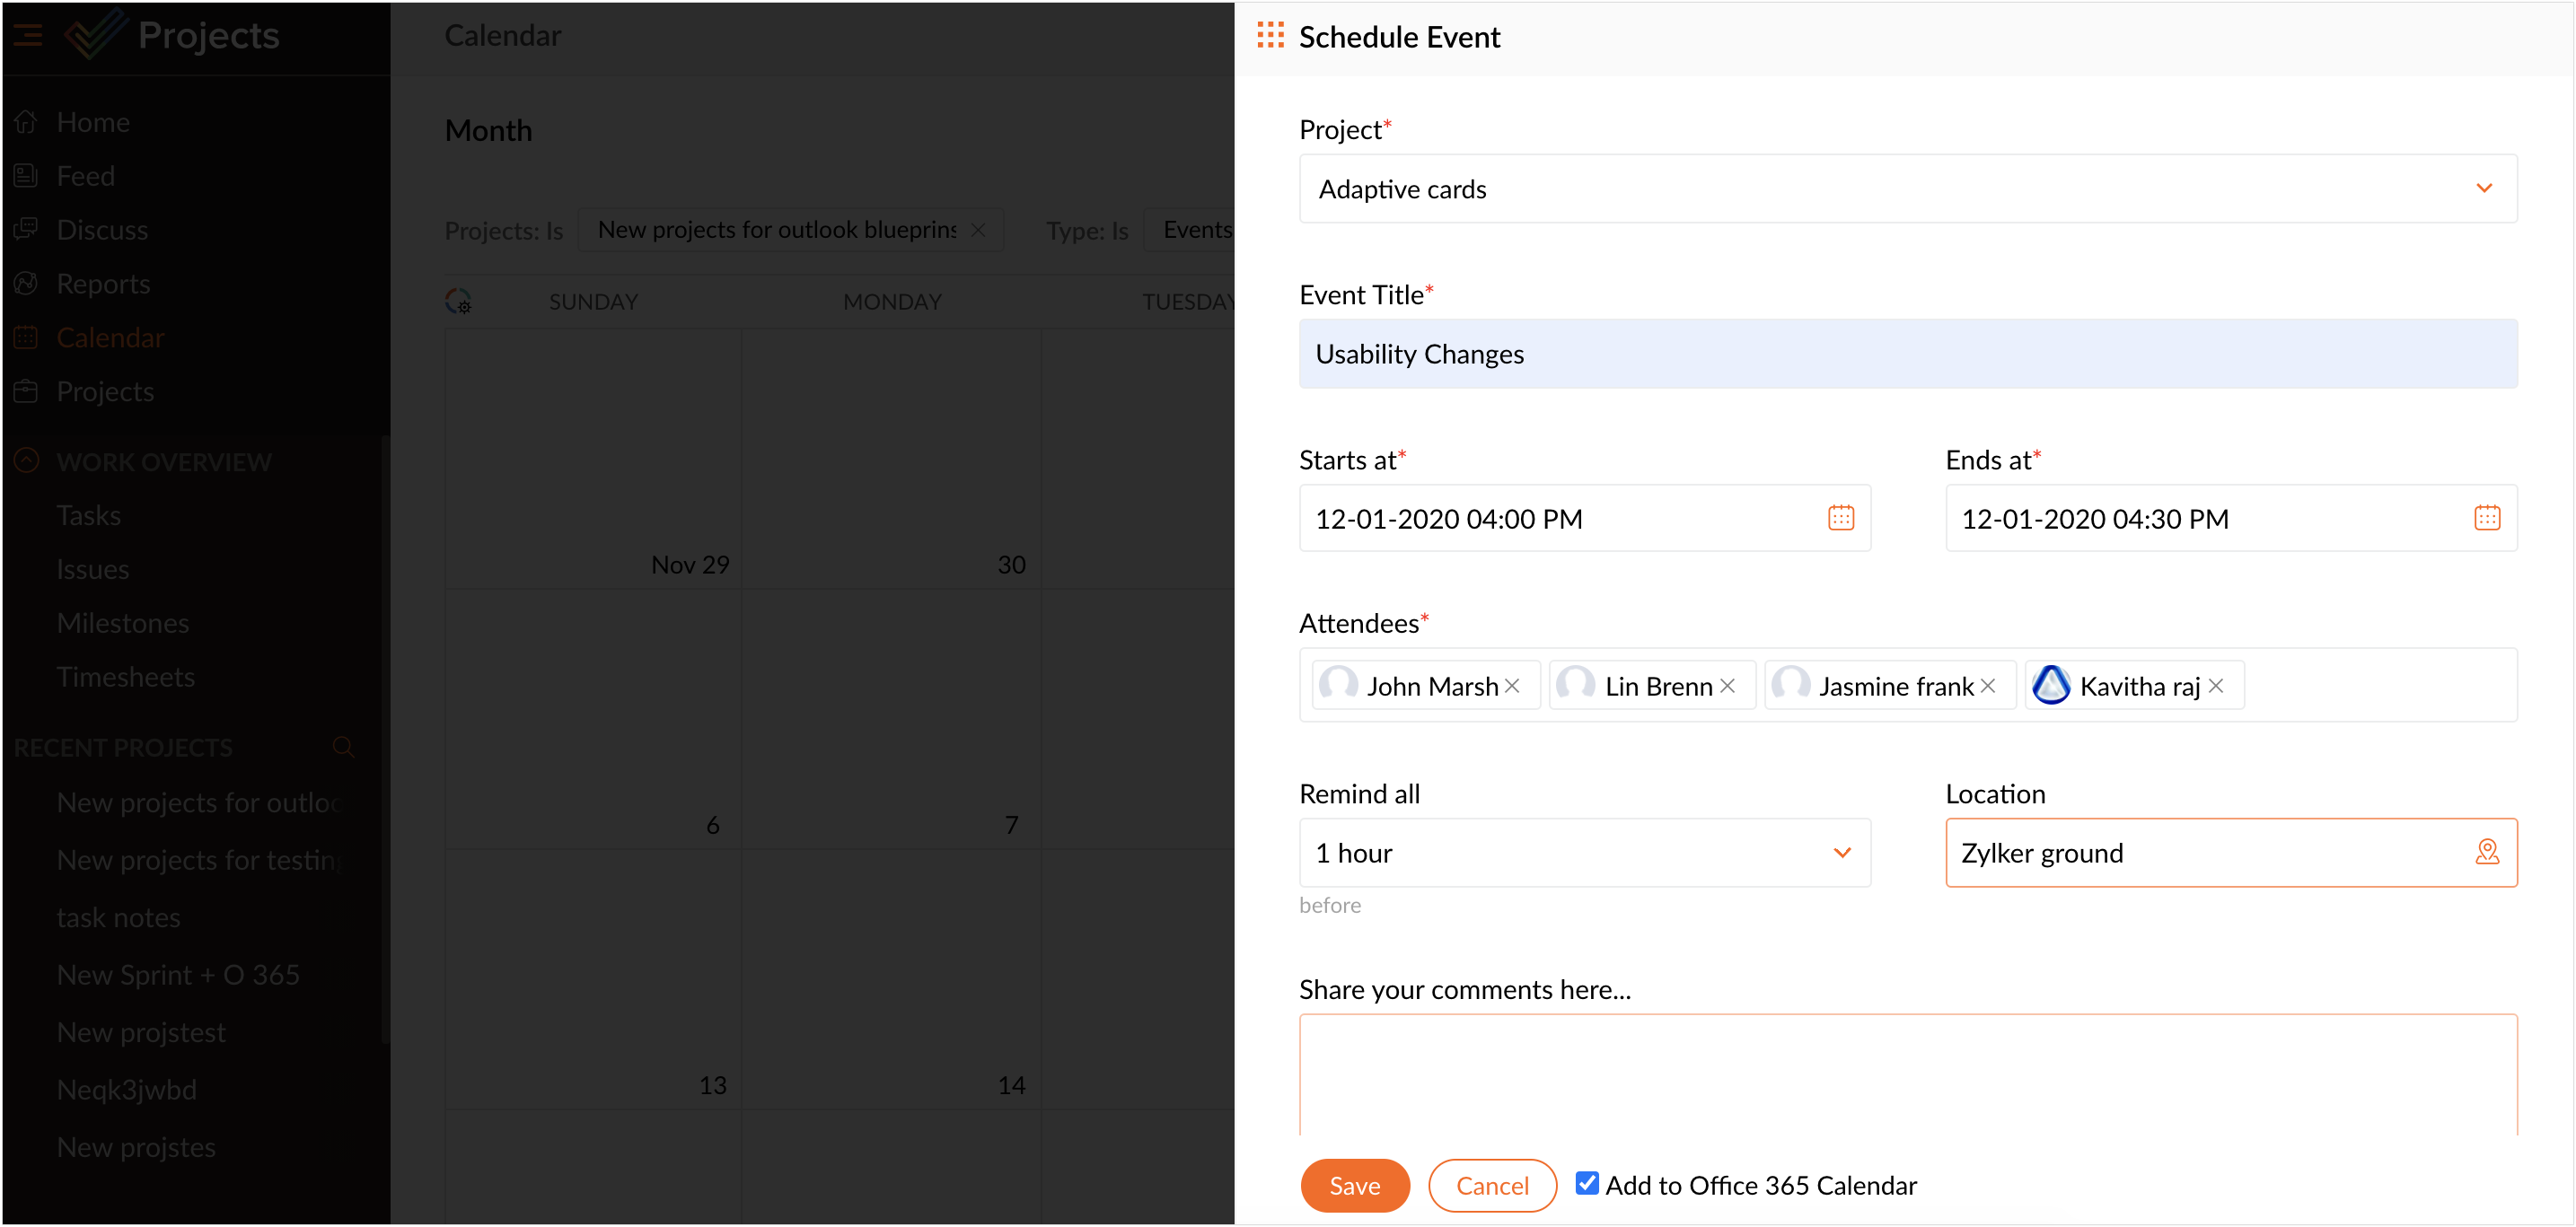Remove the 'New projects for outlook' filter
Image resolution: width=2576 pixels, height=1227 pixels.
[979, 230]
